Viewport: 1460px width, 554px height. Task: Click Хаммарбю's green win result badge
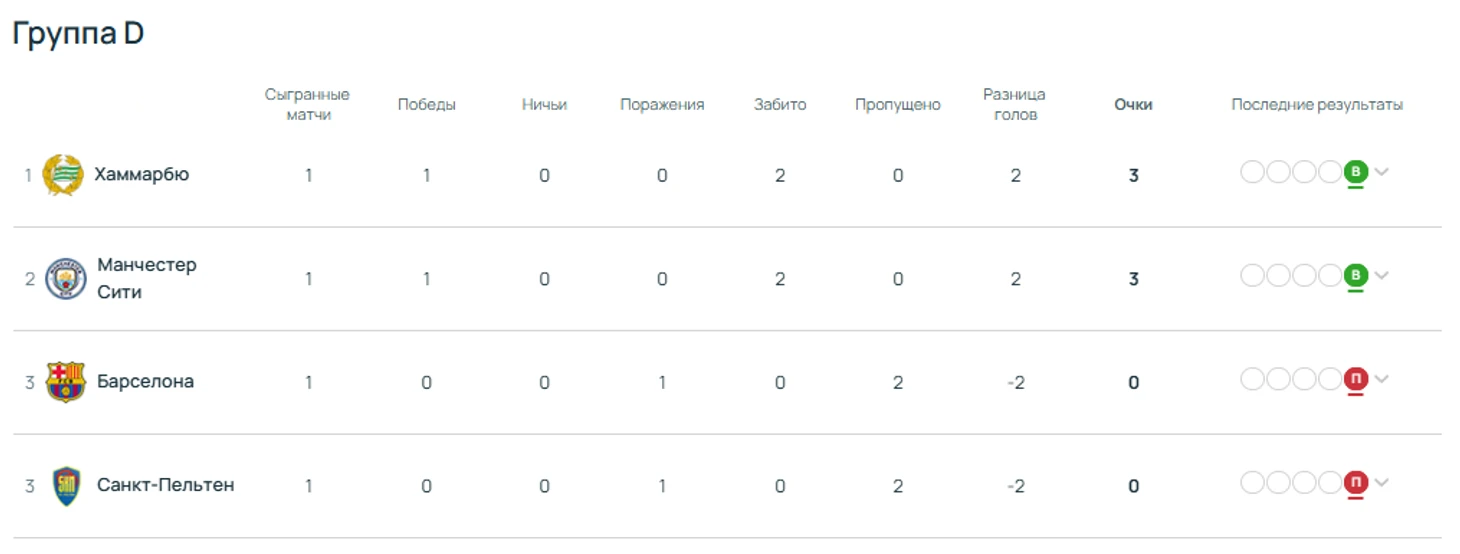pyautogui.click(x=1355, y=172)
